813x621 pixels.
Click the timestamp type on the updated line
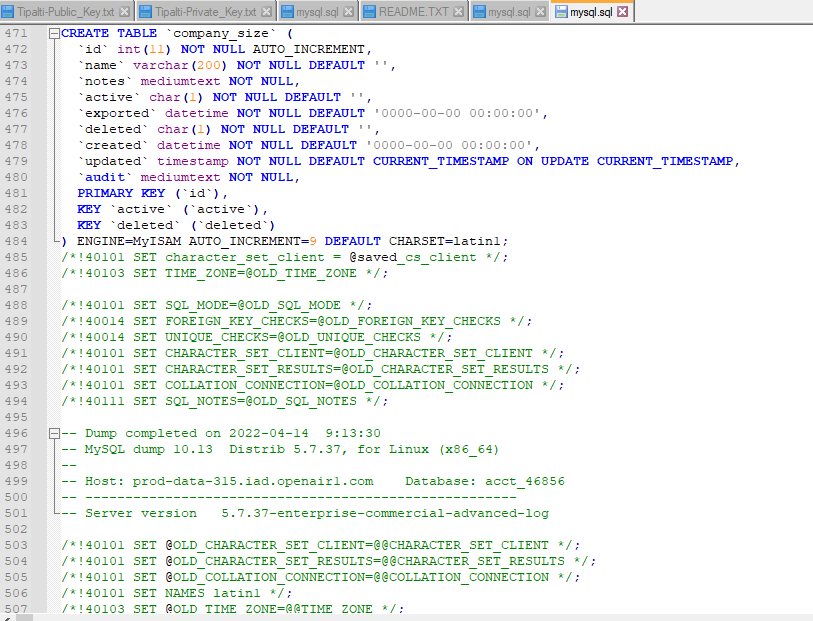[192, 161]
